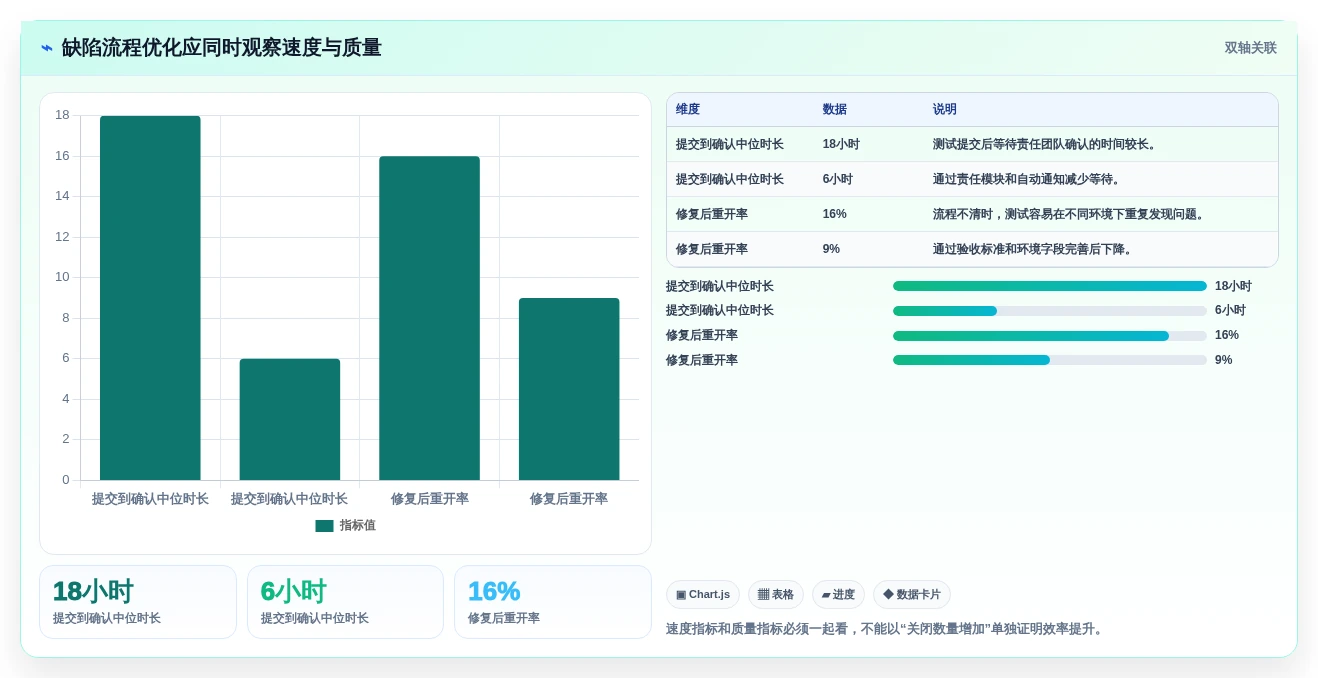Open the 16% 修复后重开率 stat card

(553, 602)
